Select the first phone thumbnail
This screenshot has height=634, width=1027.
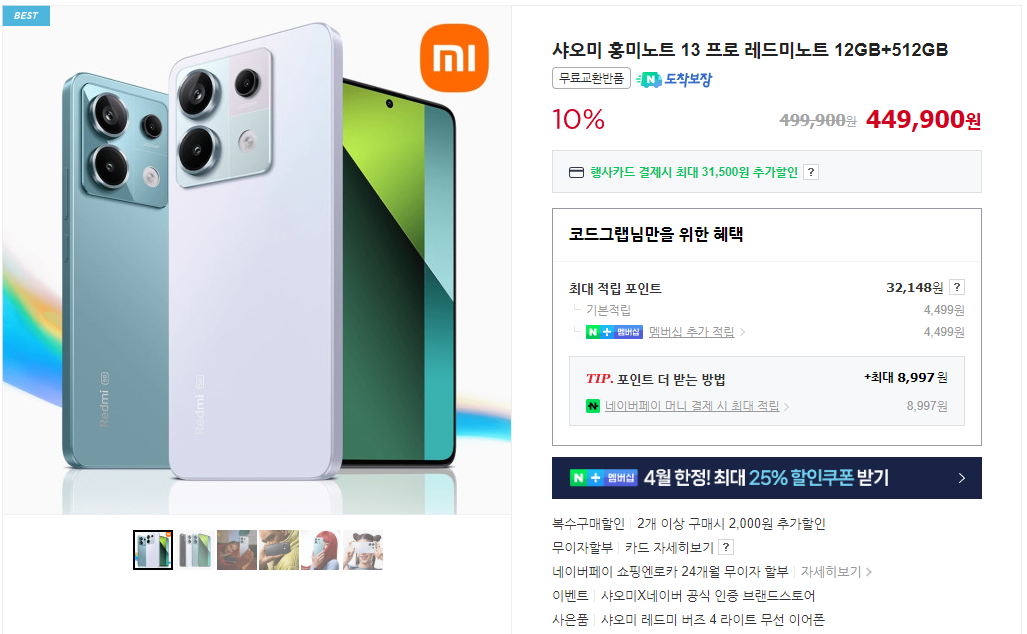pyautogui.click(x=153, y=550)
